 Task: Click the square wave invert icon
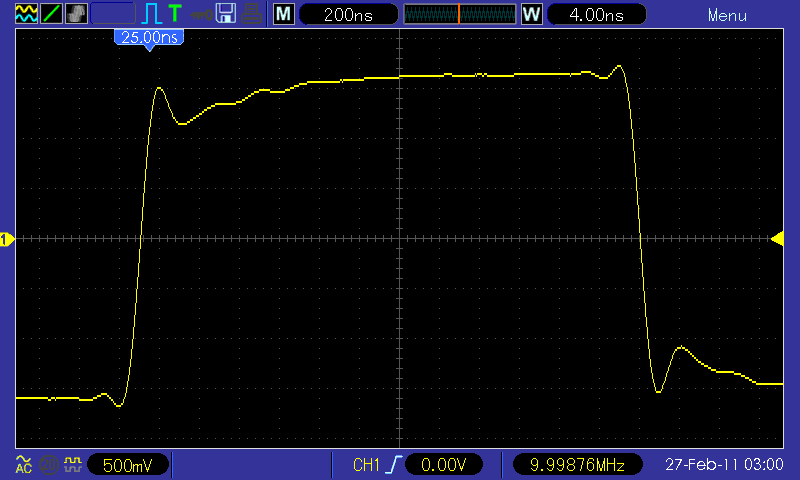(73, 464)
